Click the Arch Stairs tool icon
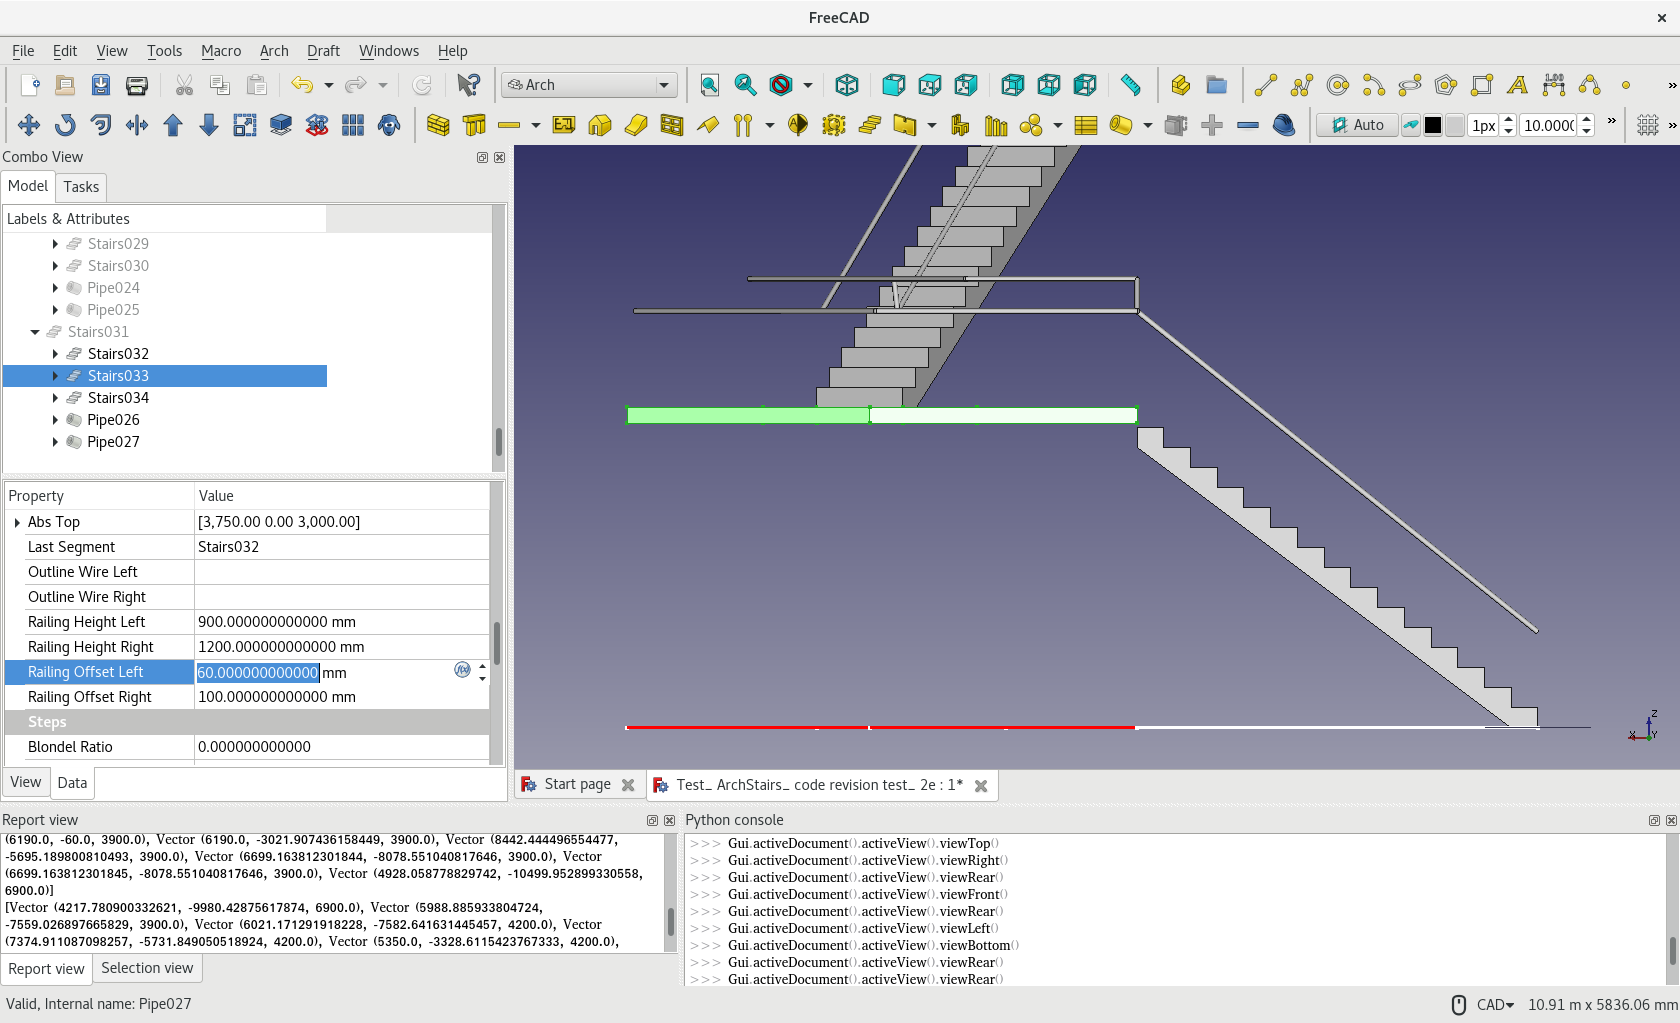Image resolution: width=1680 pixels, height=1023 pixels. (x=869, y=125)
